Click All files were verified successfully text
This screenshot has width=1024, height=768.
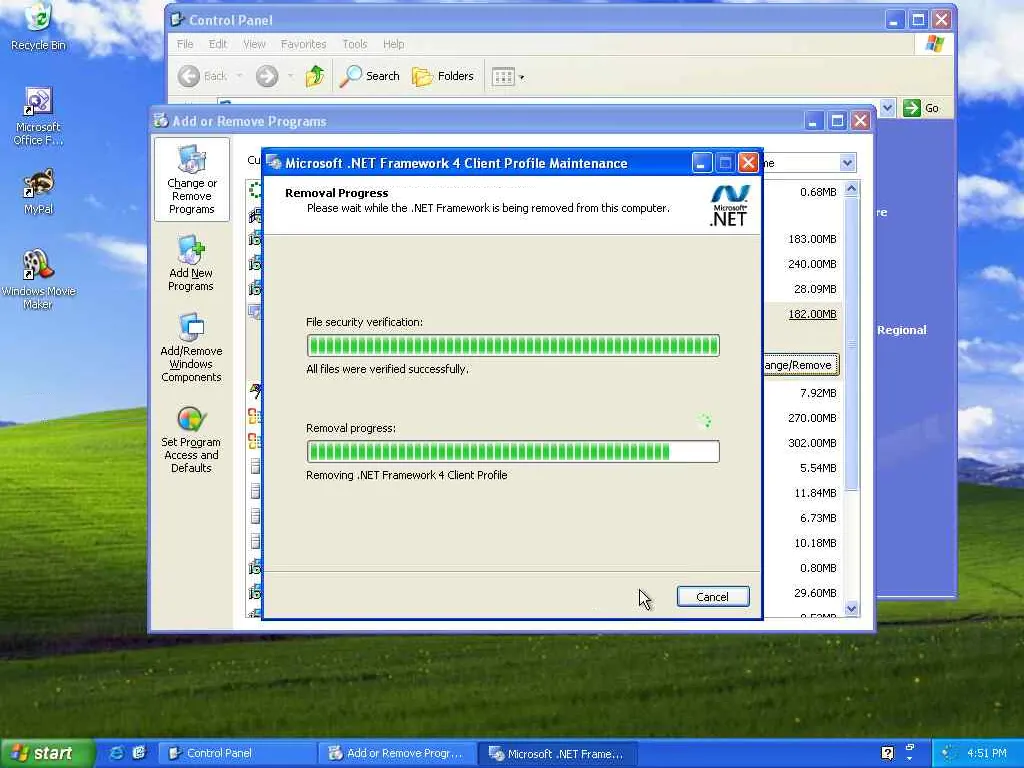coord(387,369)
